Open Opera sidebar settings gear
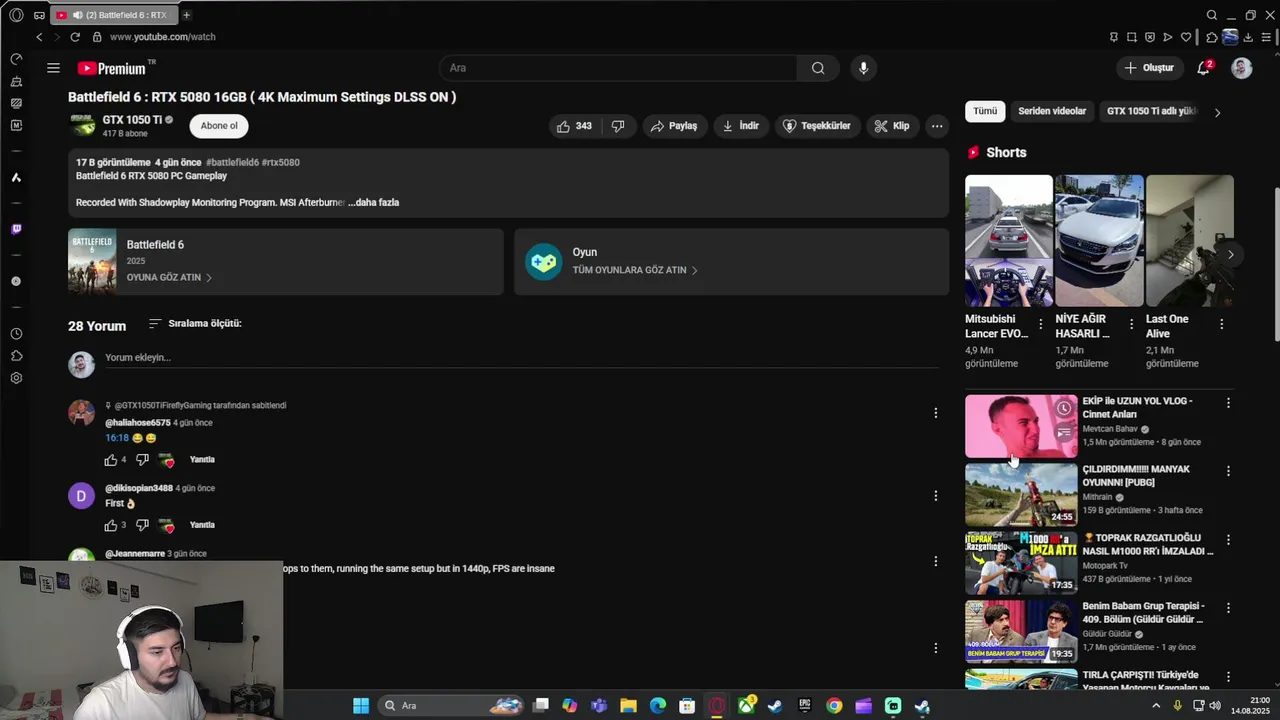This screenshot has height=720, width=1280. (16, 378)
